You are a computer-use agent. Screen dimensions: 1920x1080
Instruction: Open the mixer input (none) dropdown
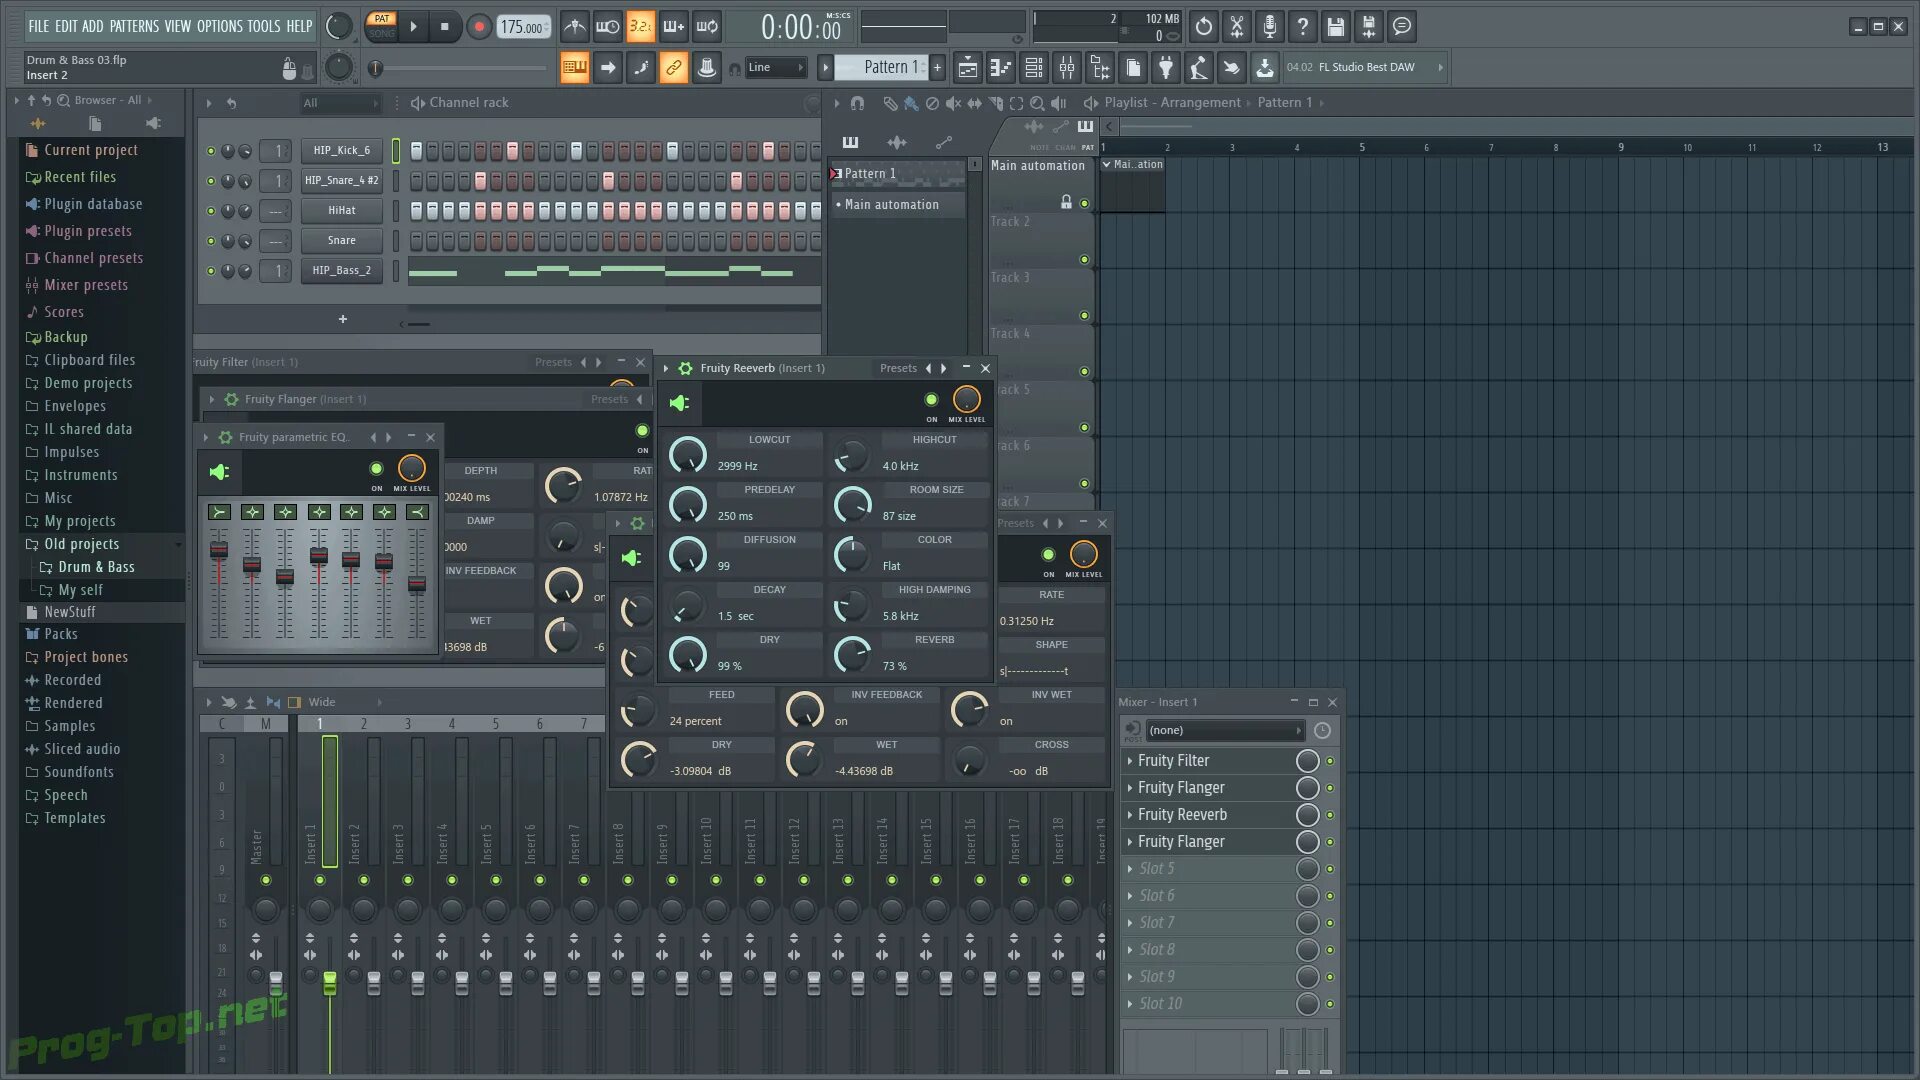[x=1224, y=731]
